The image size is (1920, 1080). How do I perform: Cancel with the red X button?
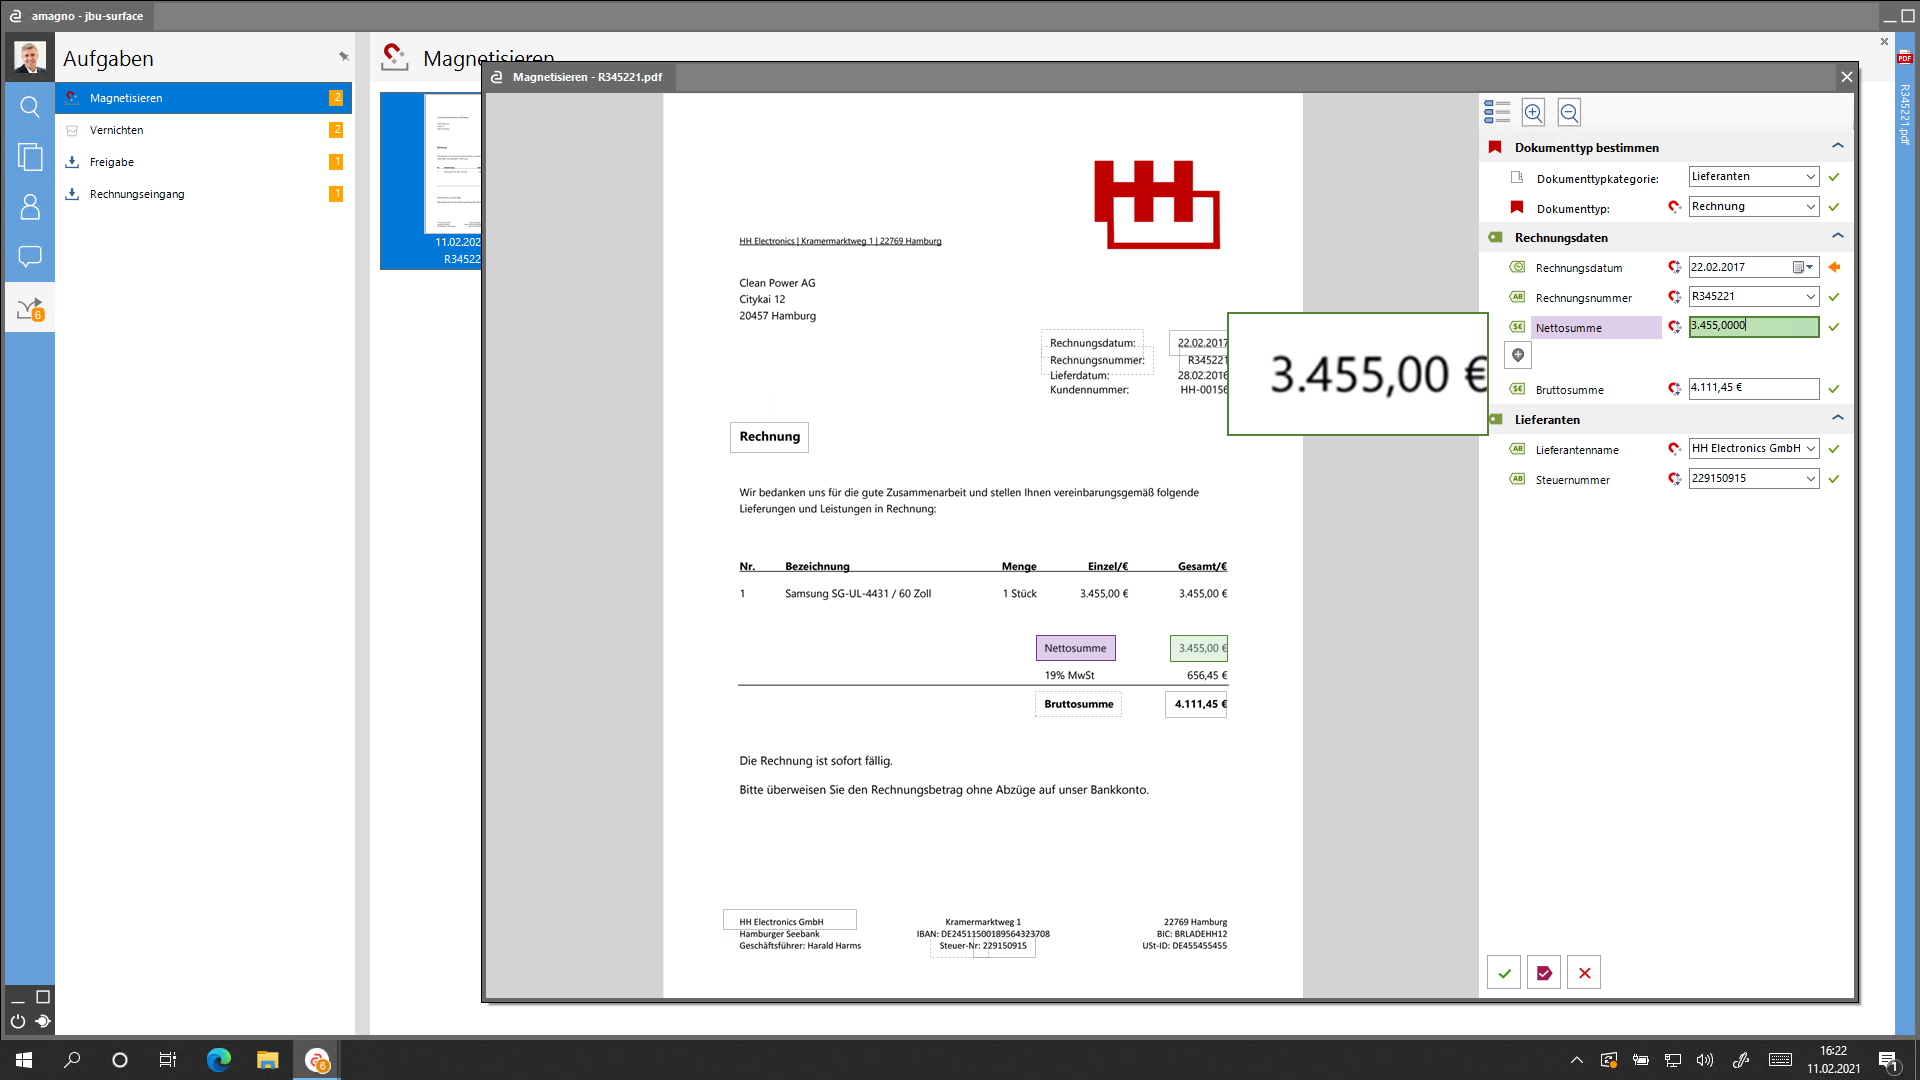[x=1584, y=973]
